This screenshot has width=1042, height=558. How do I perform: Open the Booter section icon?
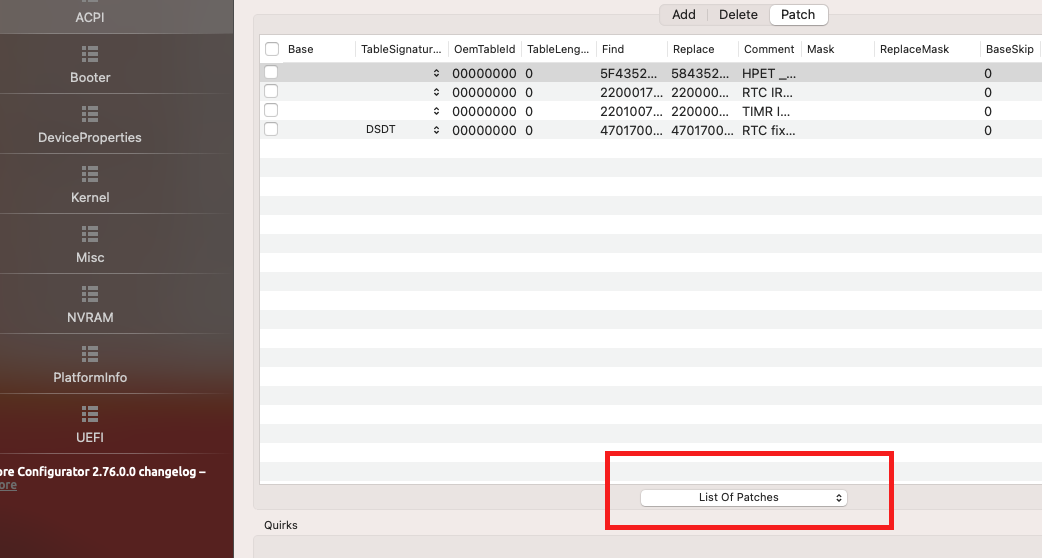90,53
